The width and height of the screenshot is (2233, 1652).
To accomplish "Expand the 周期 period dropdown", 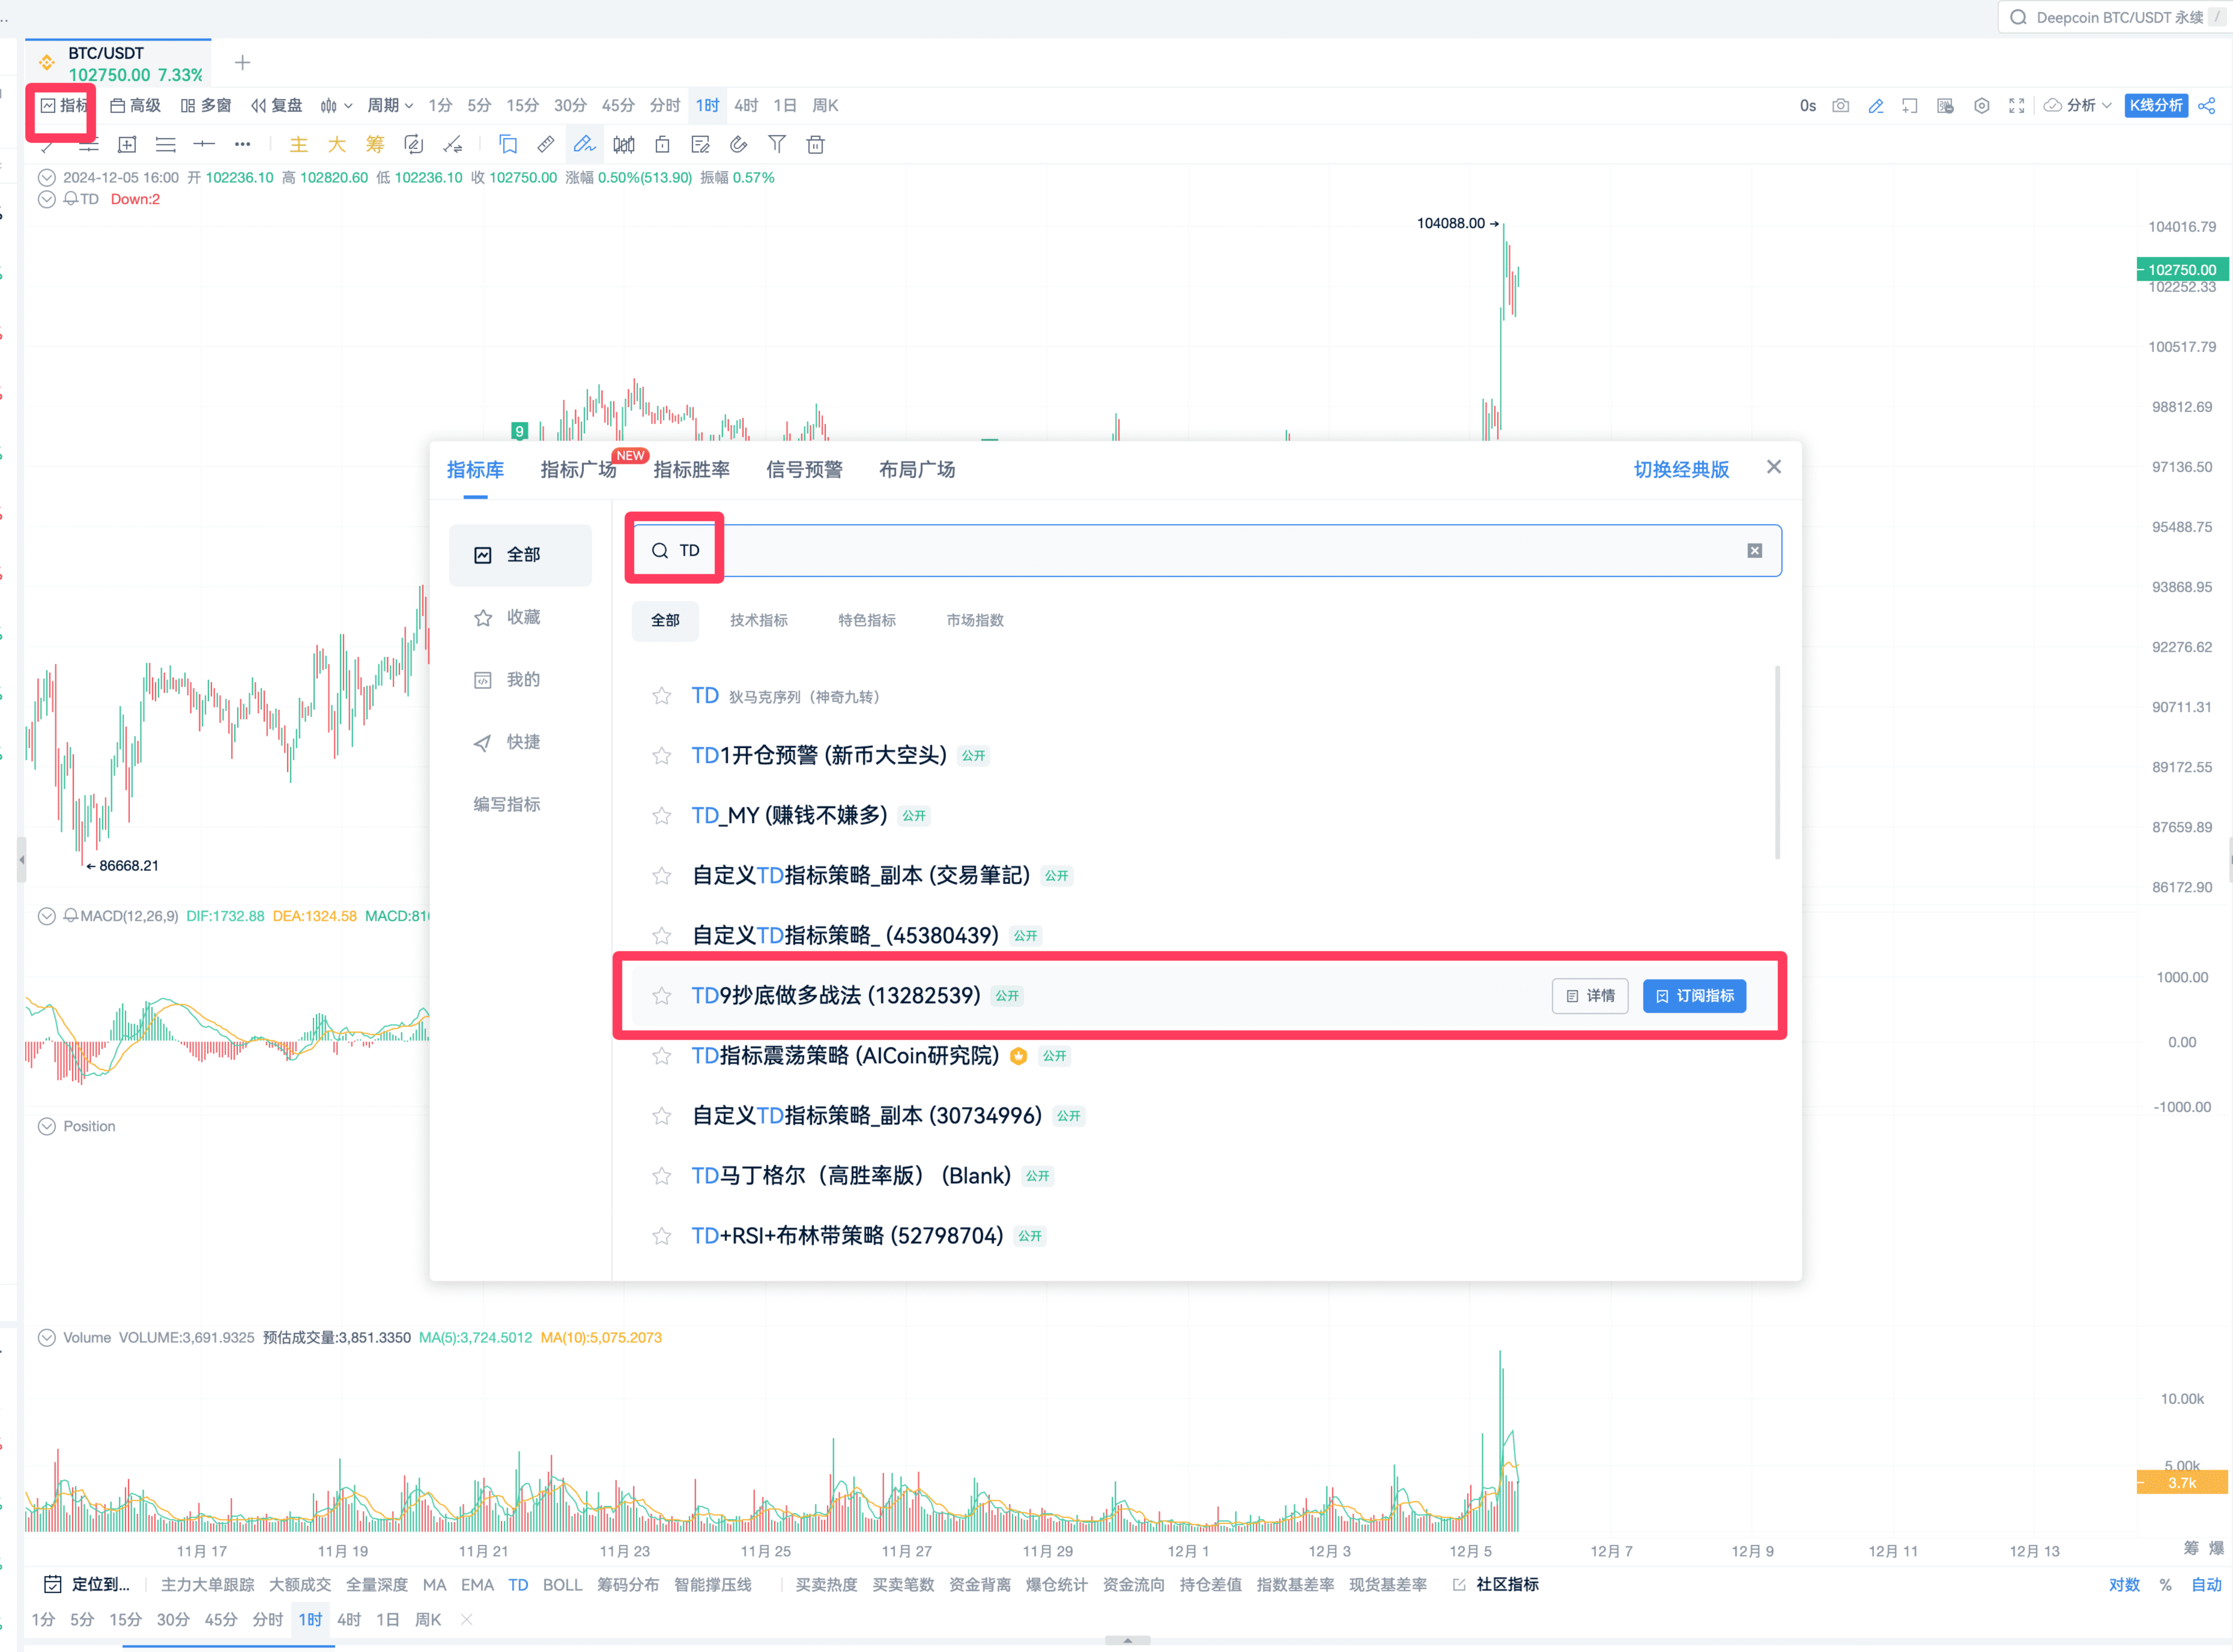I will pyautogui.click(x=390, y=106).
